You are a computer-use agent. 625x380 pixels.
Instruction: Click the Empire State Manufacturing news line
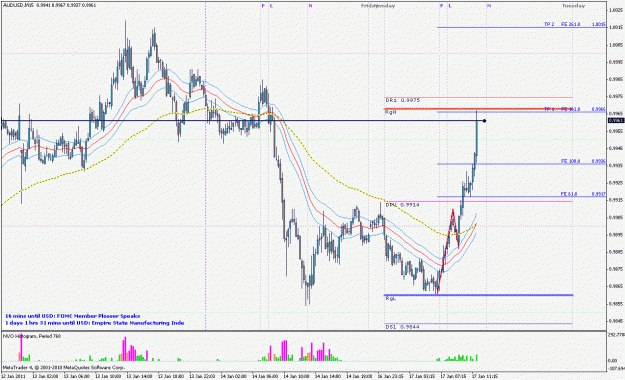94,323
